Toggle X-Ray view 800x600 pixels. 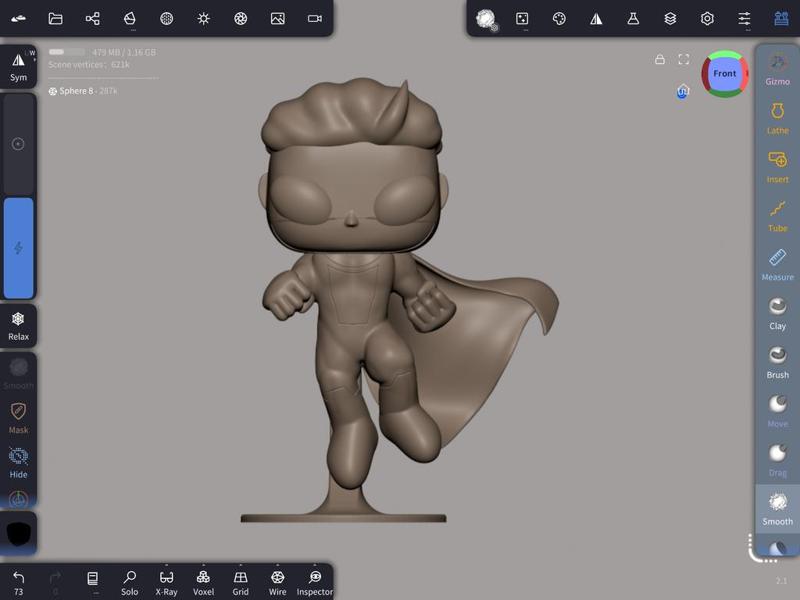tap(166, 583)
